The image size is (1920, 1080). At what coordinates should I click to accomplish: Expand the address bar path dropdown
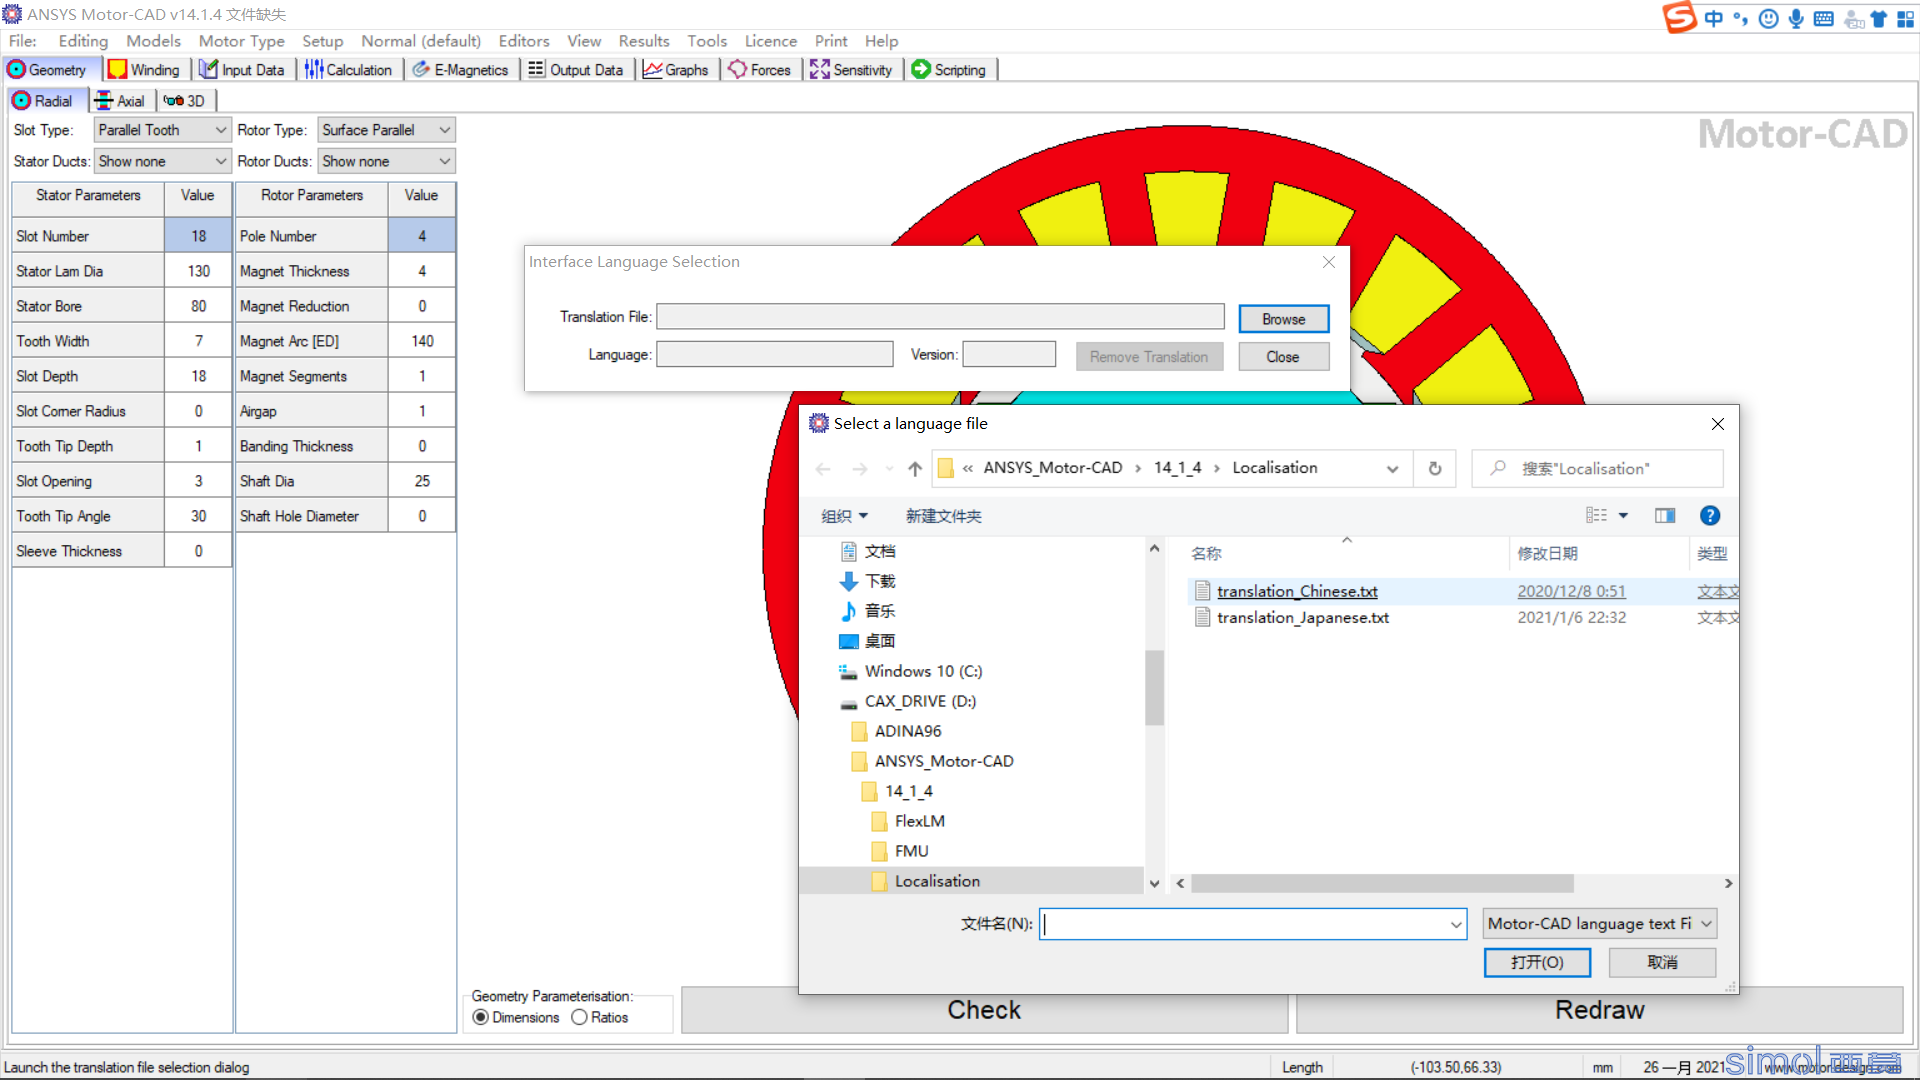point(1392,469)
